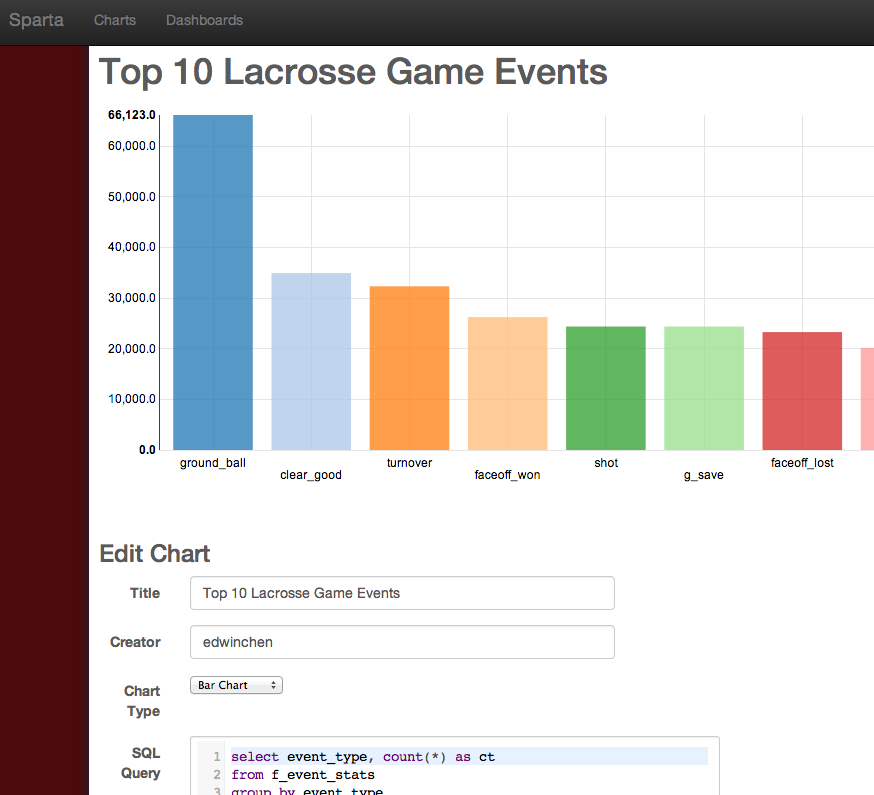Click into the Title input field
The height and width of the screenshot is (795, 874).
(x=402, y=593)
